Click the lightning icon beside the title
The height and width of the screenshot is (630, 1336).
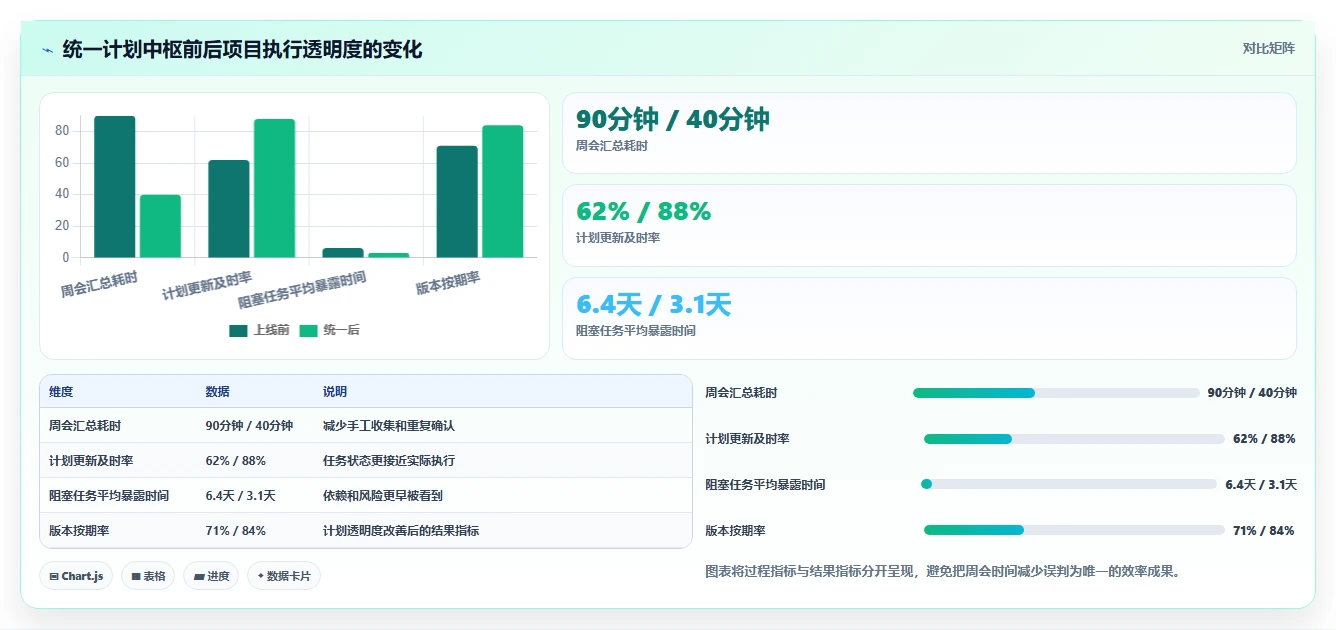coord(47,49)
